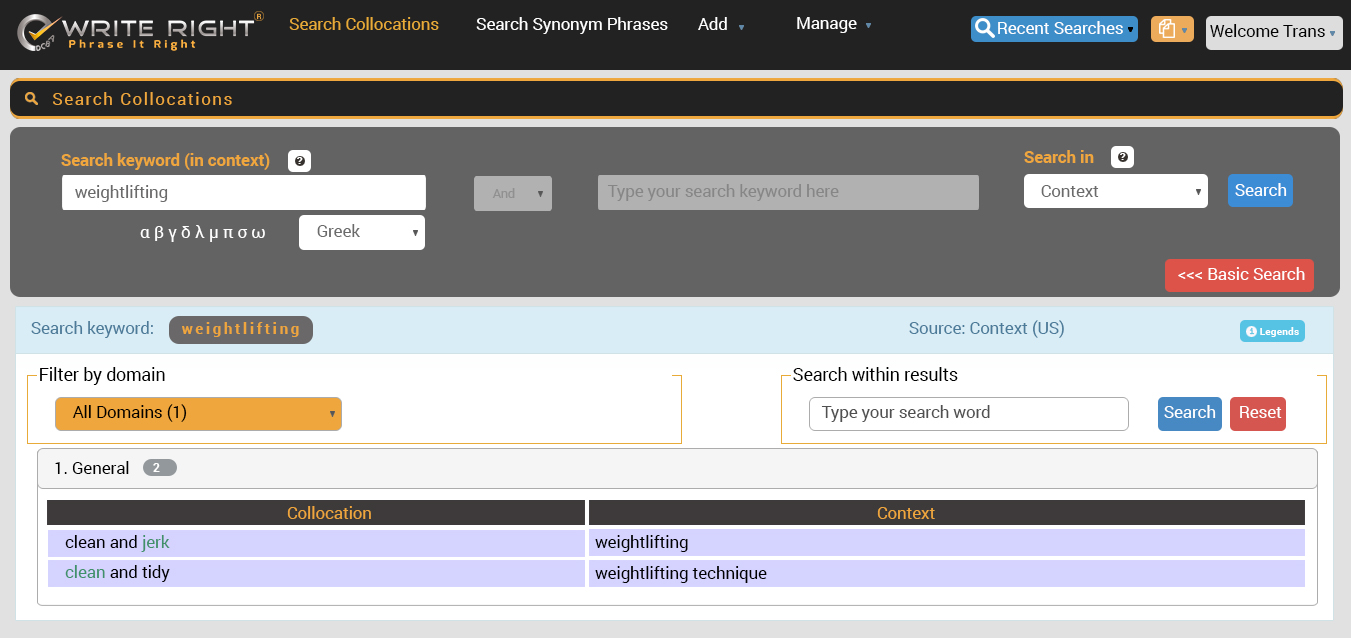Click help icon next to Search in
The image size is (1351, 638).
tap(1122, 158)
